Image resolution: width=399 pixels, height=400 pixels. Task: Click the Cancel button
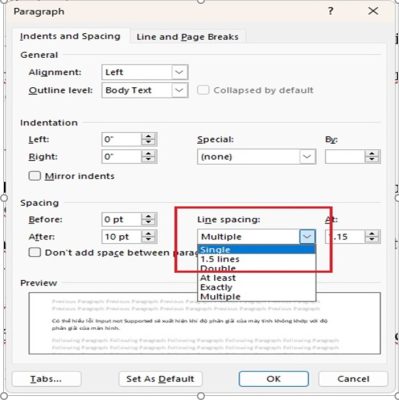point(353,379)
